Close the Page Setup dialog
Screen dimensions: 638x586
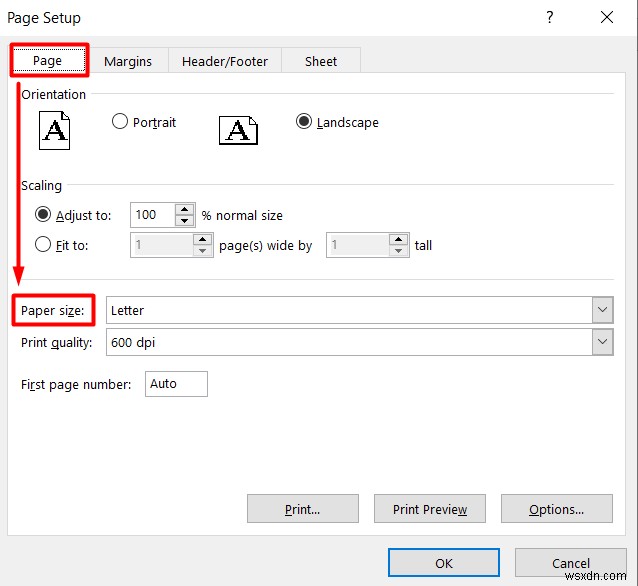[607, 17]
